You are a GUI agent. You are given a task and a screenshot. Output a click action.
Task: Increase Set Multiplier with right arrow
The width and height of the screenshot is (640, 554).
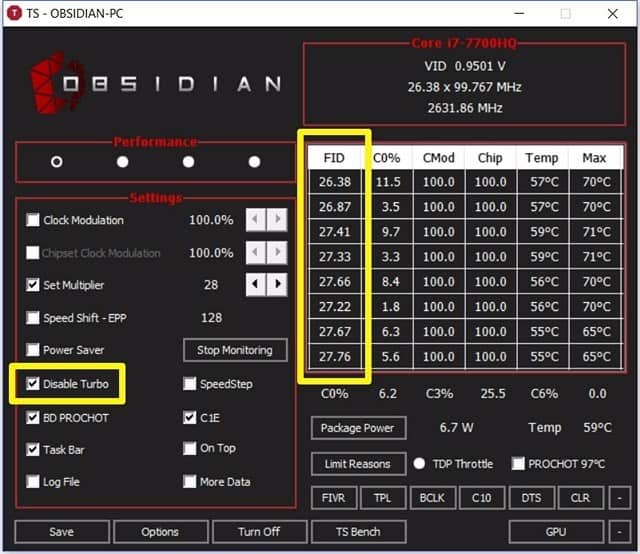[x=277, y=284]
